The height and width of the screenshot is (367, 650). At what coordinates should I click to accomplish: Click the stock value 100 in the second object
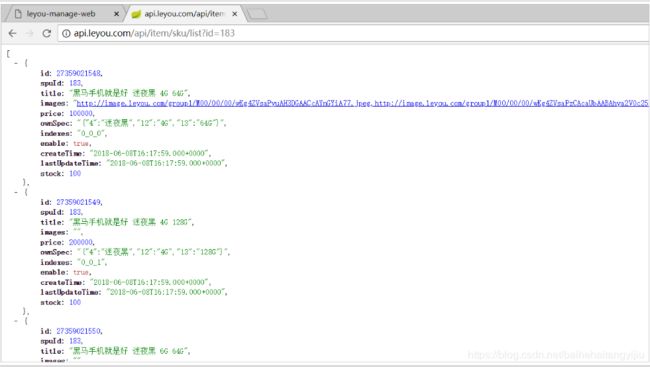75,302
